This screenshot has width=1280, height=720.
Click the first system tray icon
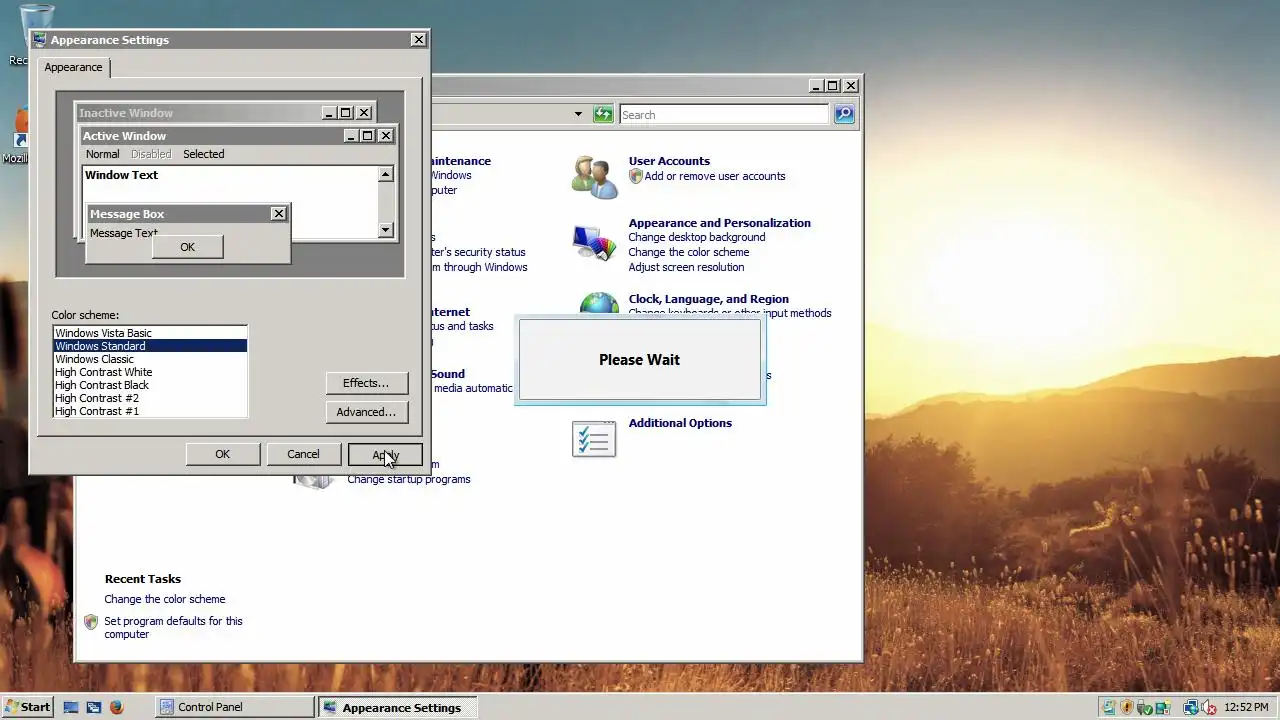pos(1109,707)
